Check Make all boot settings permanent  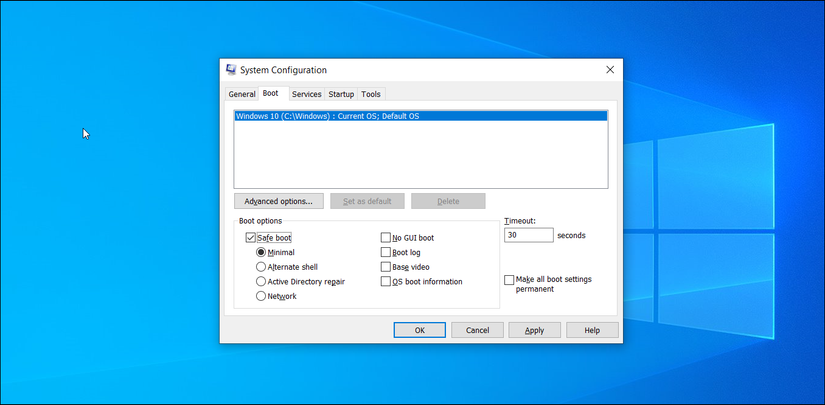[x=509, y=280]
